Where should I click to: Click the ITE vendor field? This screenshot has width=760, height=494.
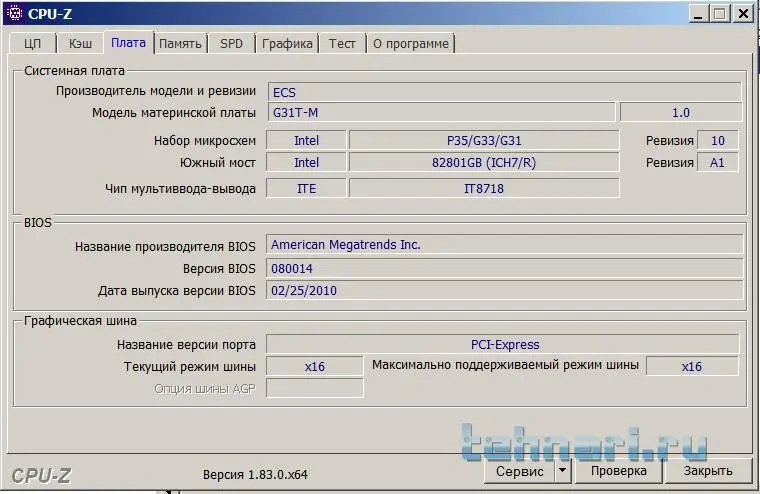coord(306,188)
